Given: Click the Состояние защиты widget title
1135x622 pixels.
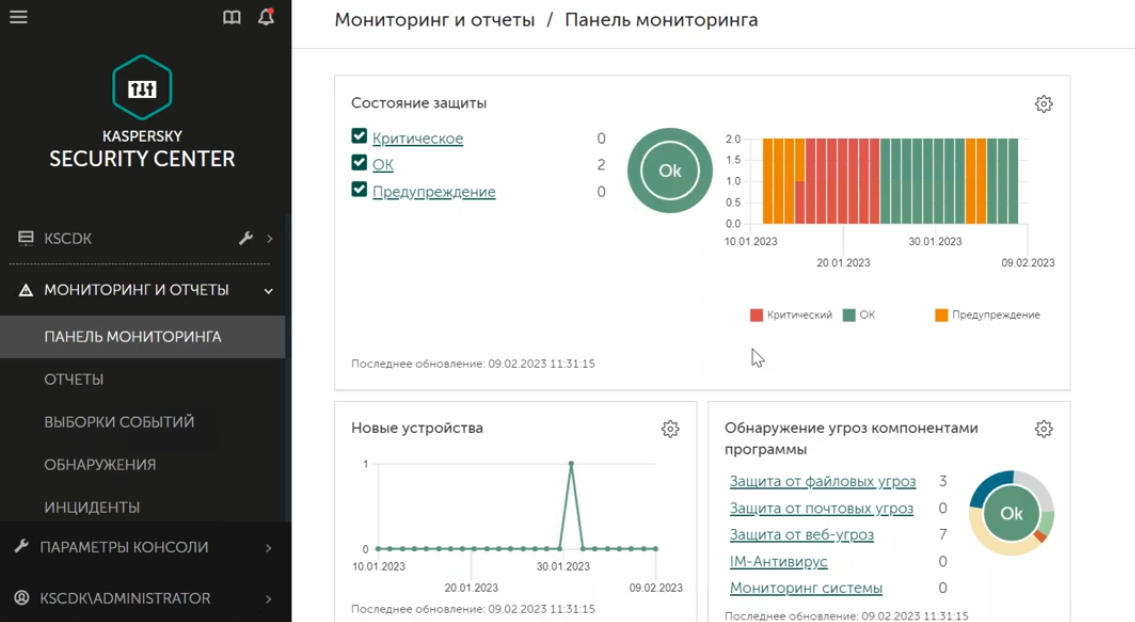Looking at the screenshot, I should [x=418, y=103].
